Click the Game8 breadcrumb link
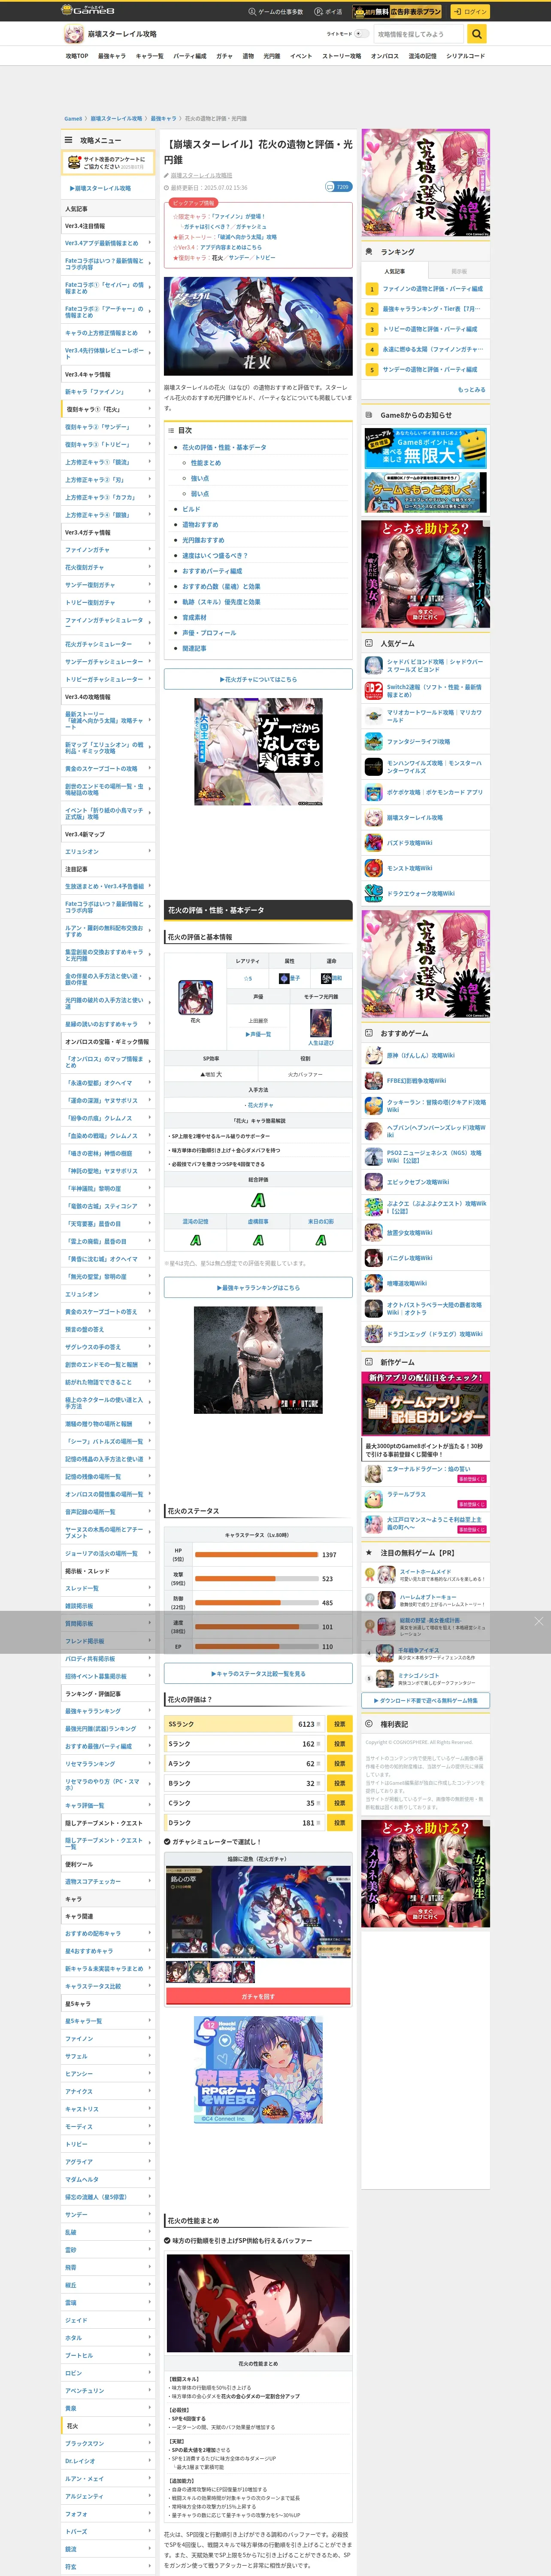 [73, 118]
